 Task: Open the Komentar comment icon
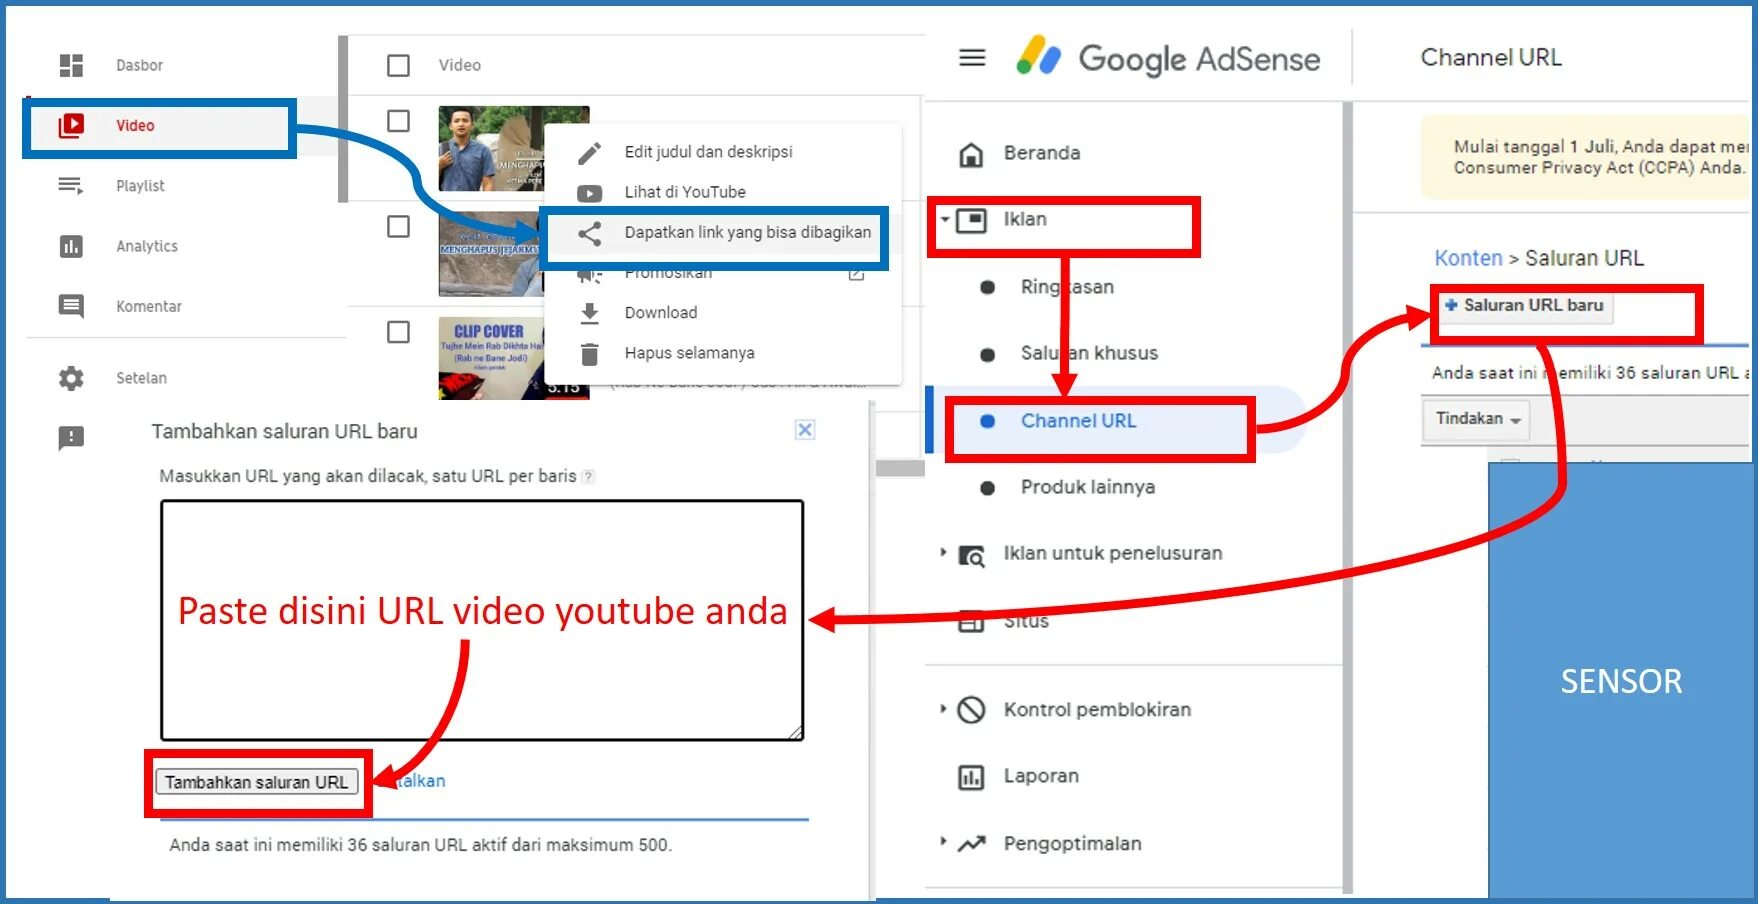click(x=71, y=306)
